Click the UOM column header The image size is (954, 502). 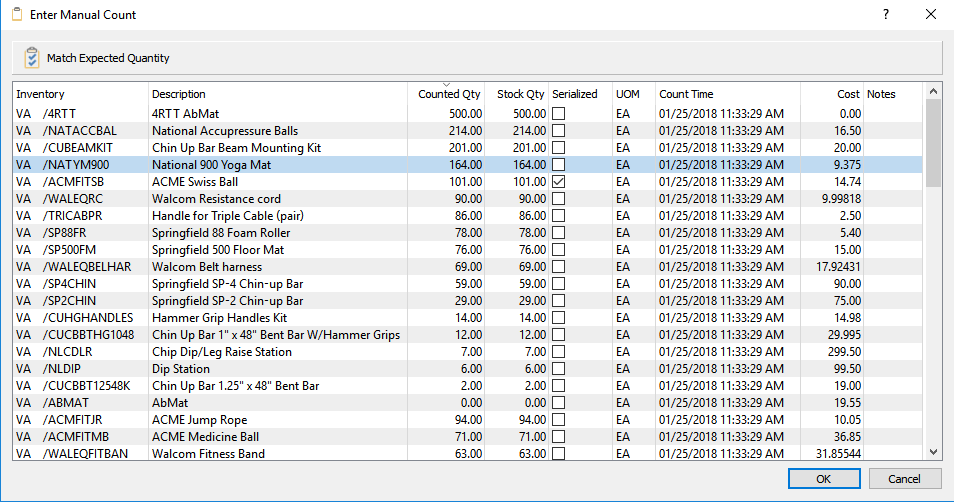point(634,94)
